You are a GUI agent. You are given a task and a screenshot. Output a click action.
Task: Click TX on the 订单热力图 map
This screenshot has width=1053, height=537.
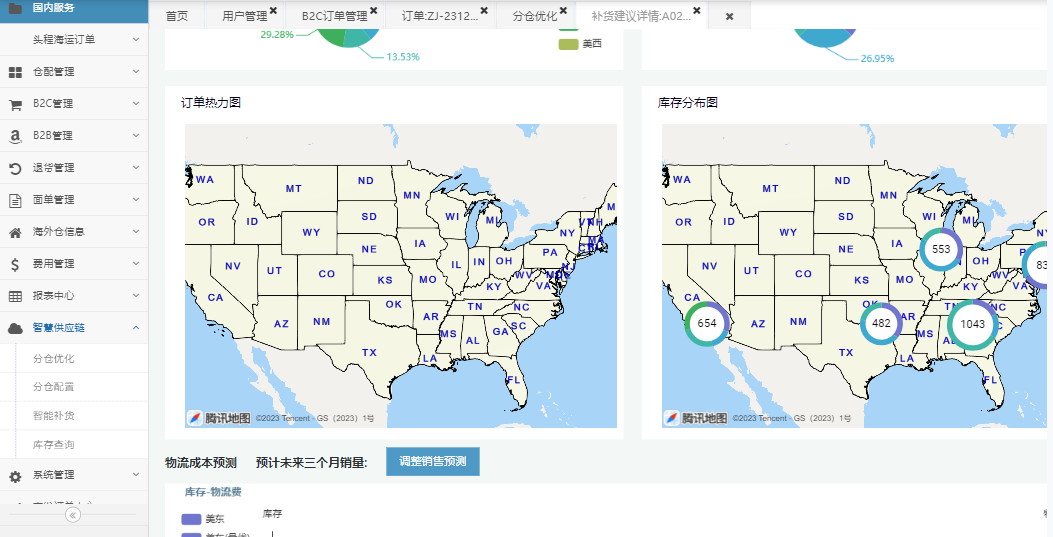point(369,352)
